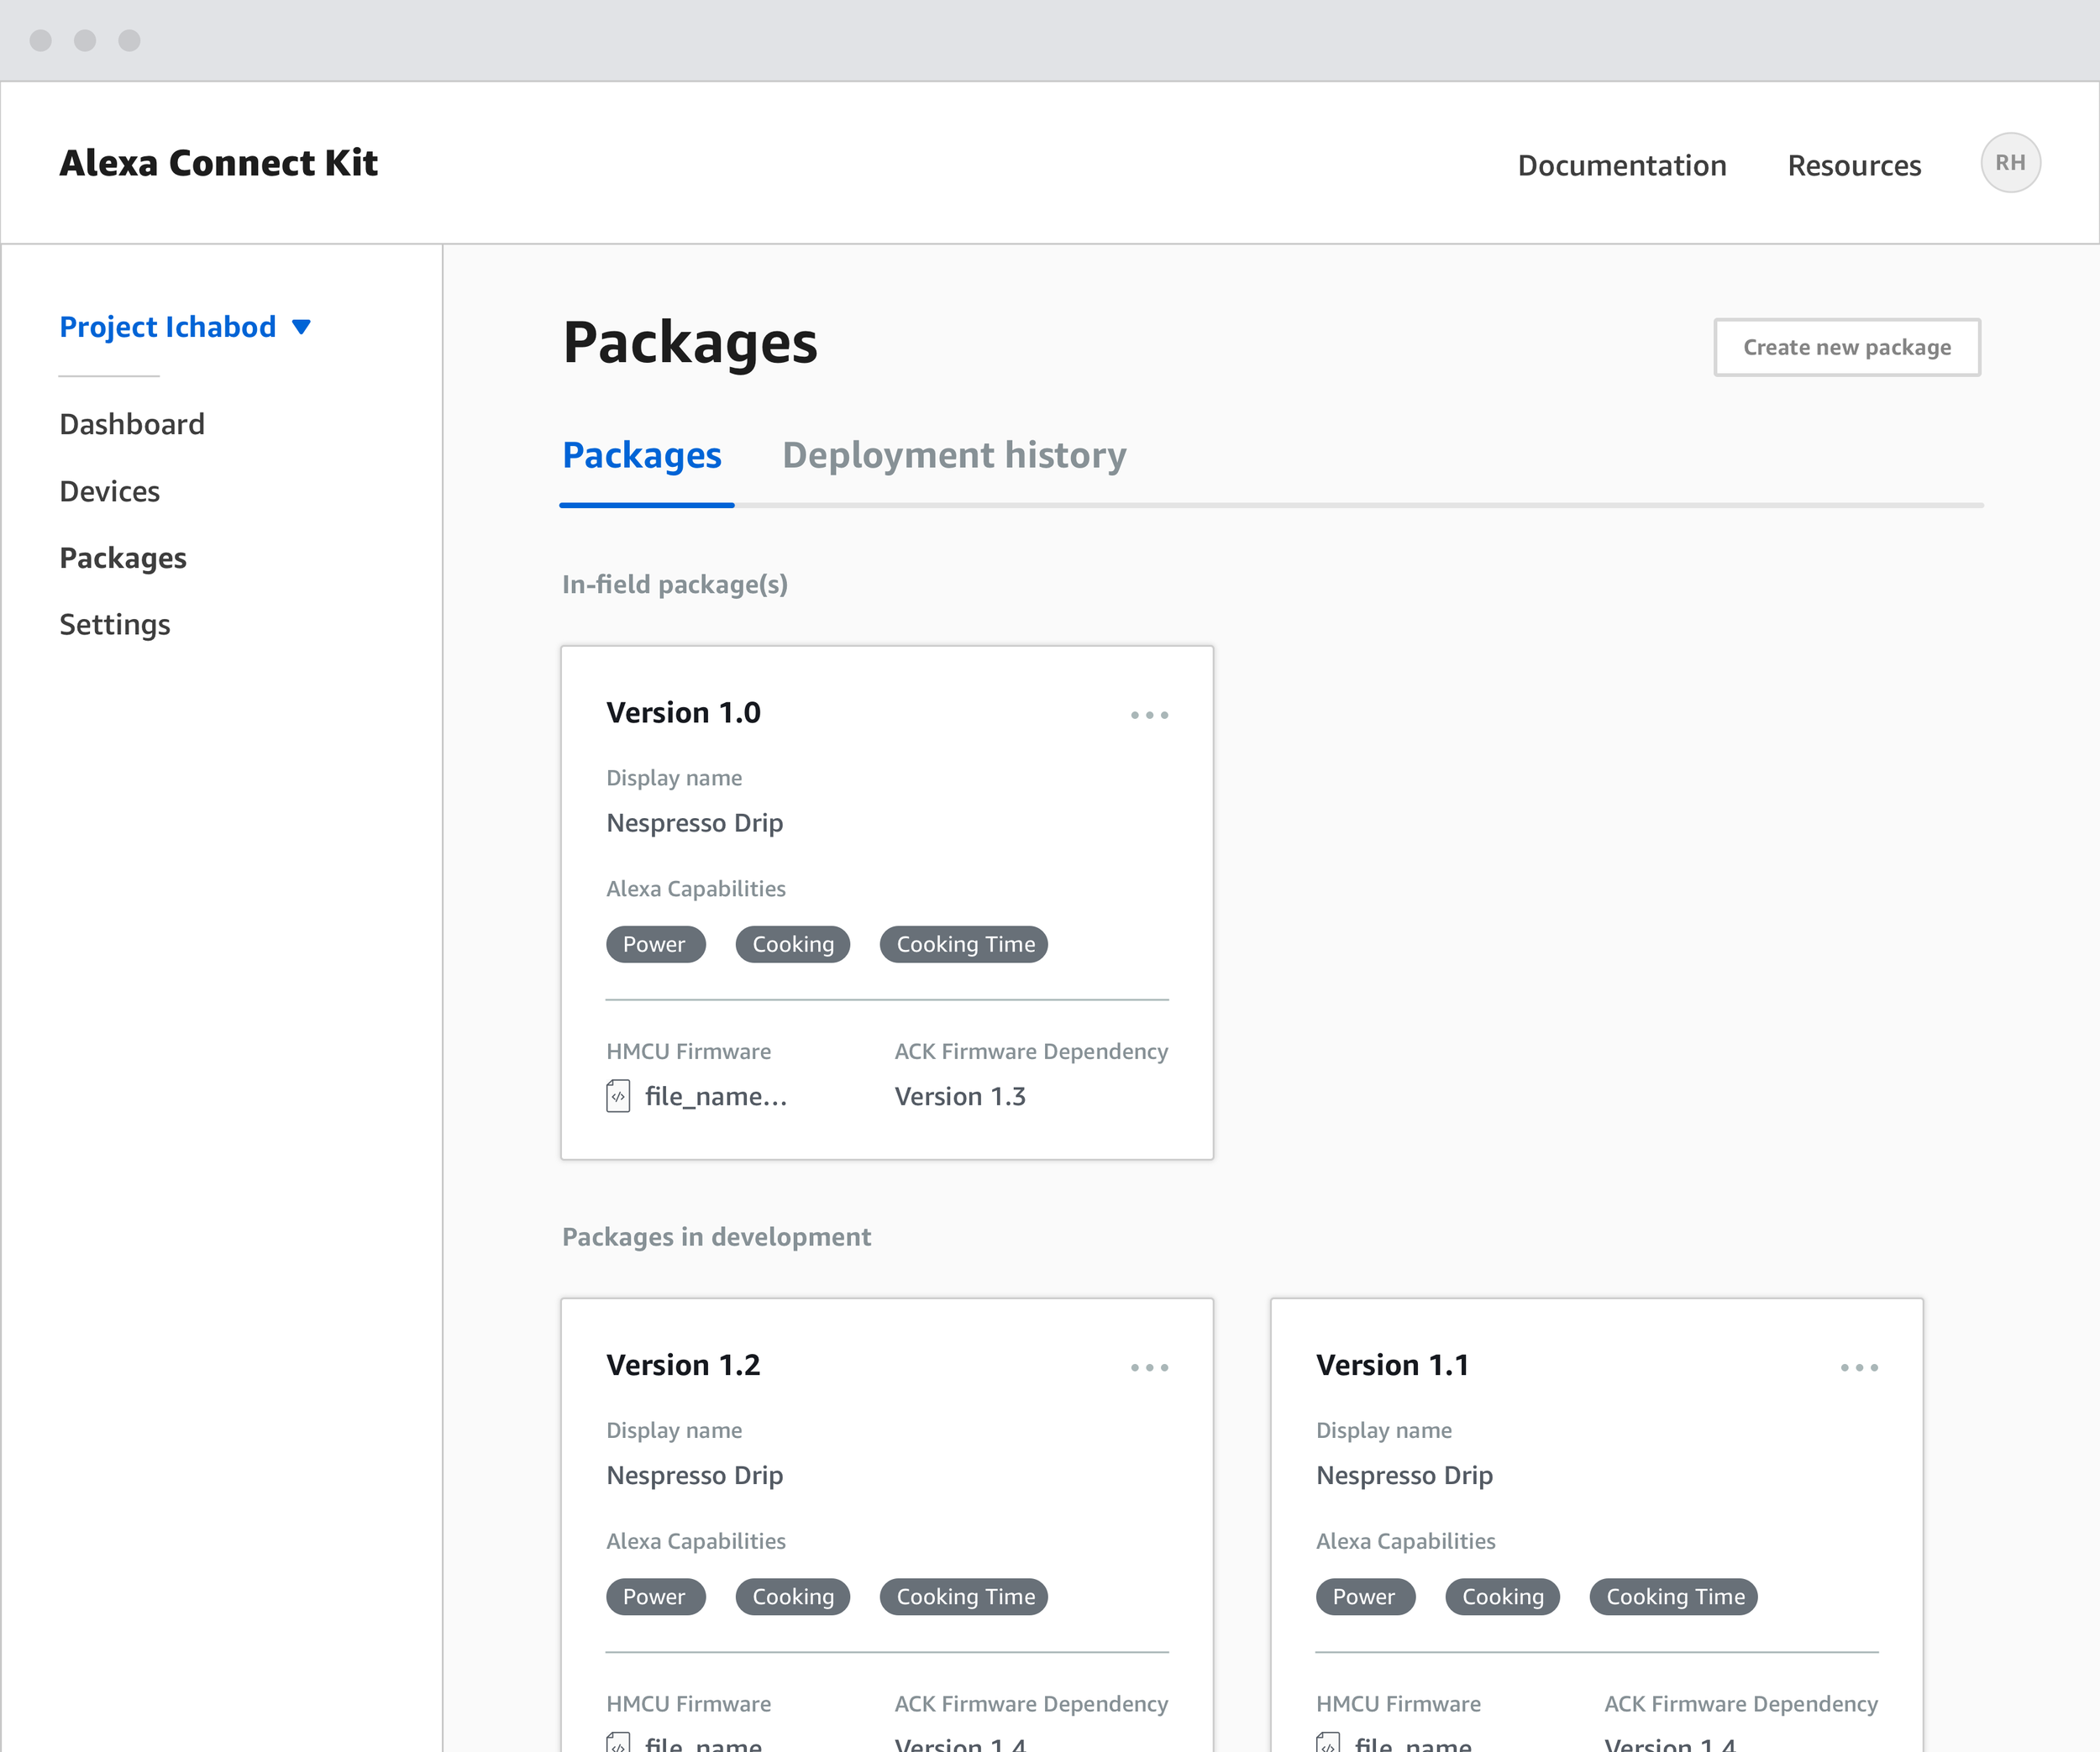Screen dimensions: 2100x1752
Task: Select the Packages tab
Action: 641,455
